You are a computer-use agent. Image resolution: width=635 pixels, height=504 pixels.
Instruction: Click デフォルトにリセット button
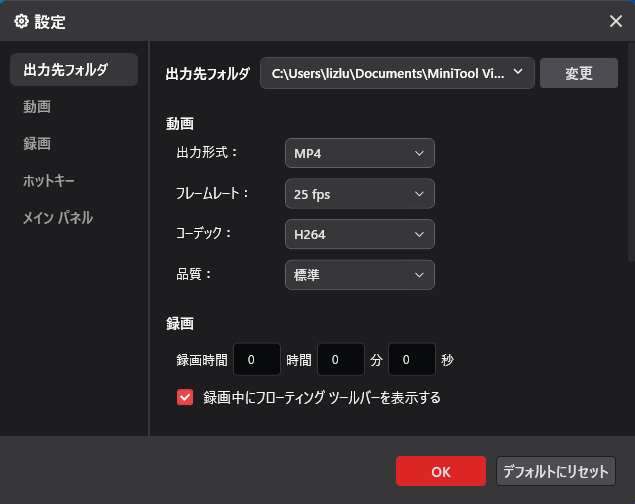click(556, 471)
